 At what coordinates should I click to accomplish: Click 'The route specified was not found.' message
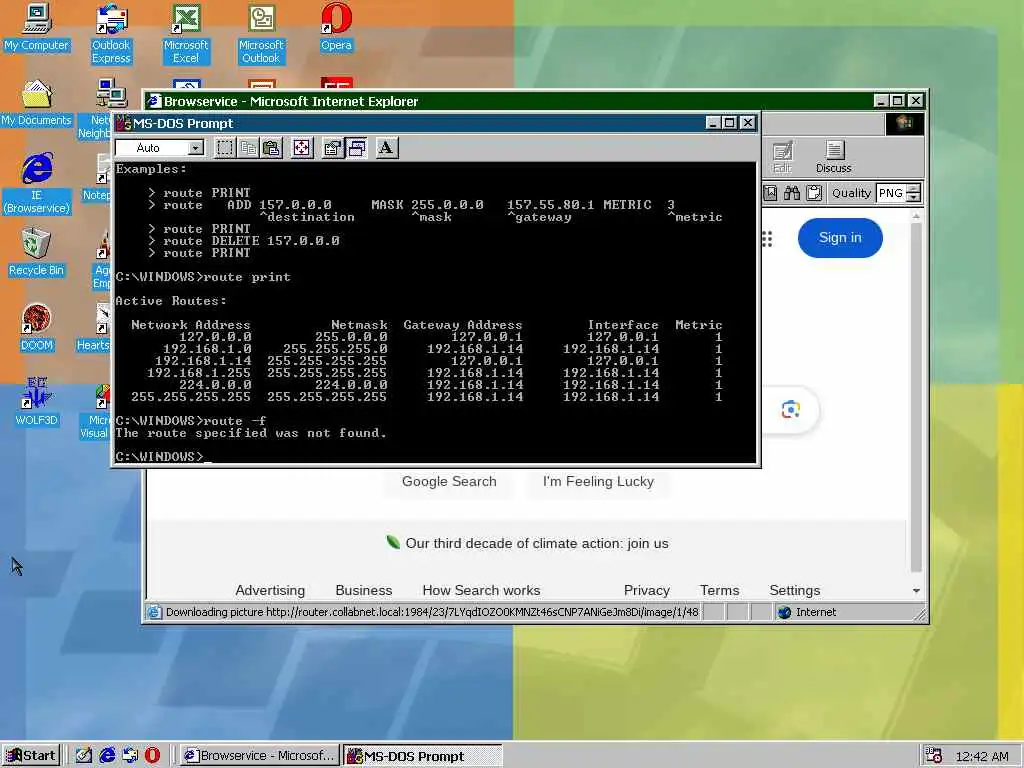(251, 433)
